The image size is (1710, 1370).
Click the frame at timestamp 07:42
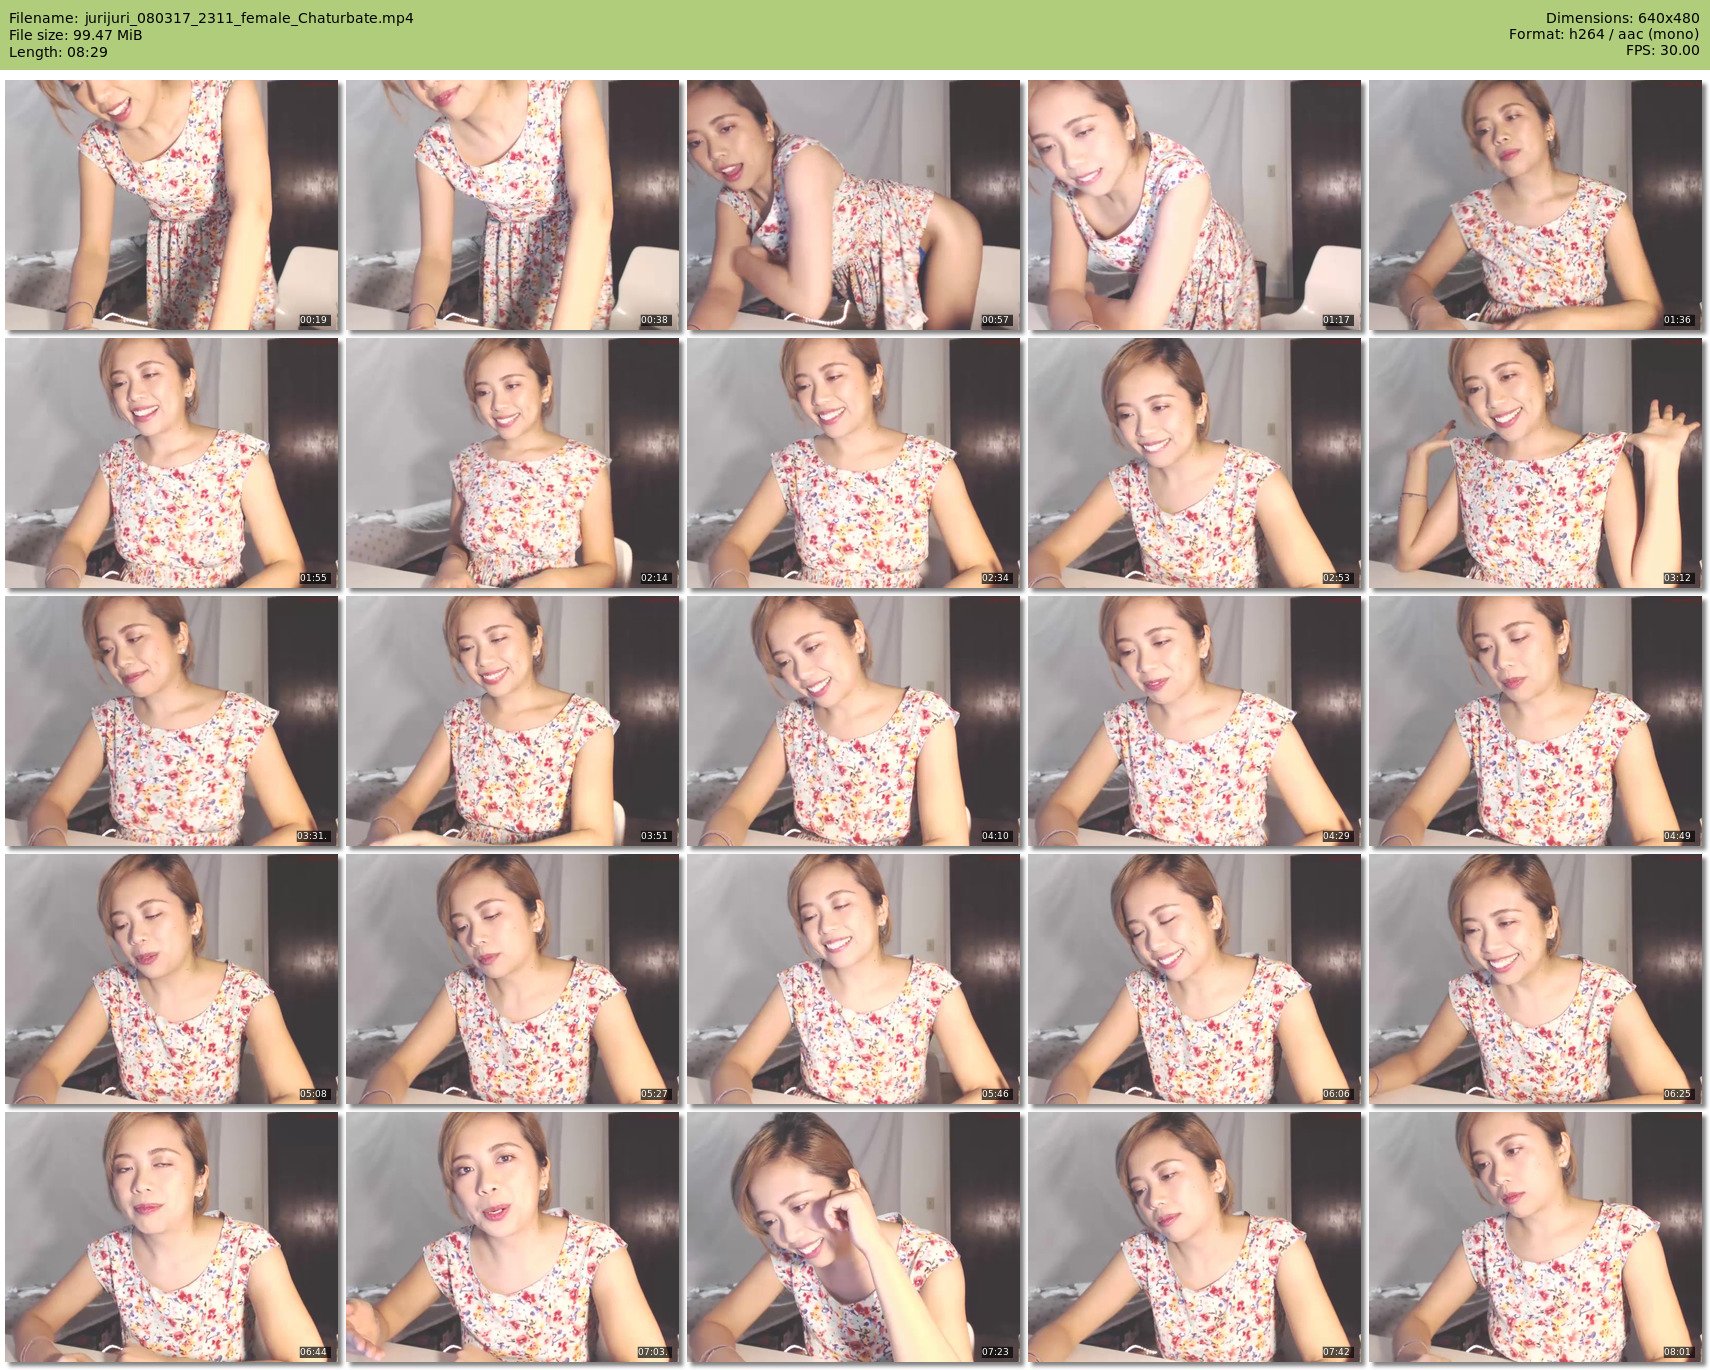tap(1195, 1237)
